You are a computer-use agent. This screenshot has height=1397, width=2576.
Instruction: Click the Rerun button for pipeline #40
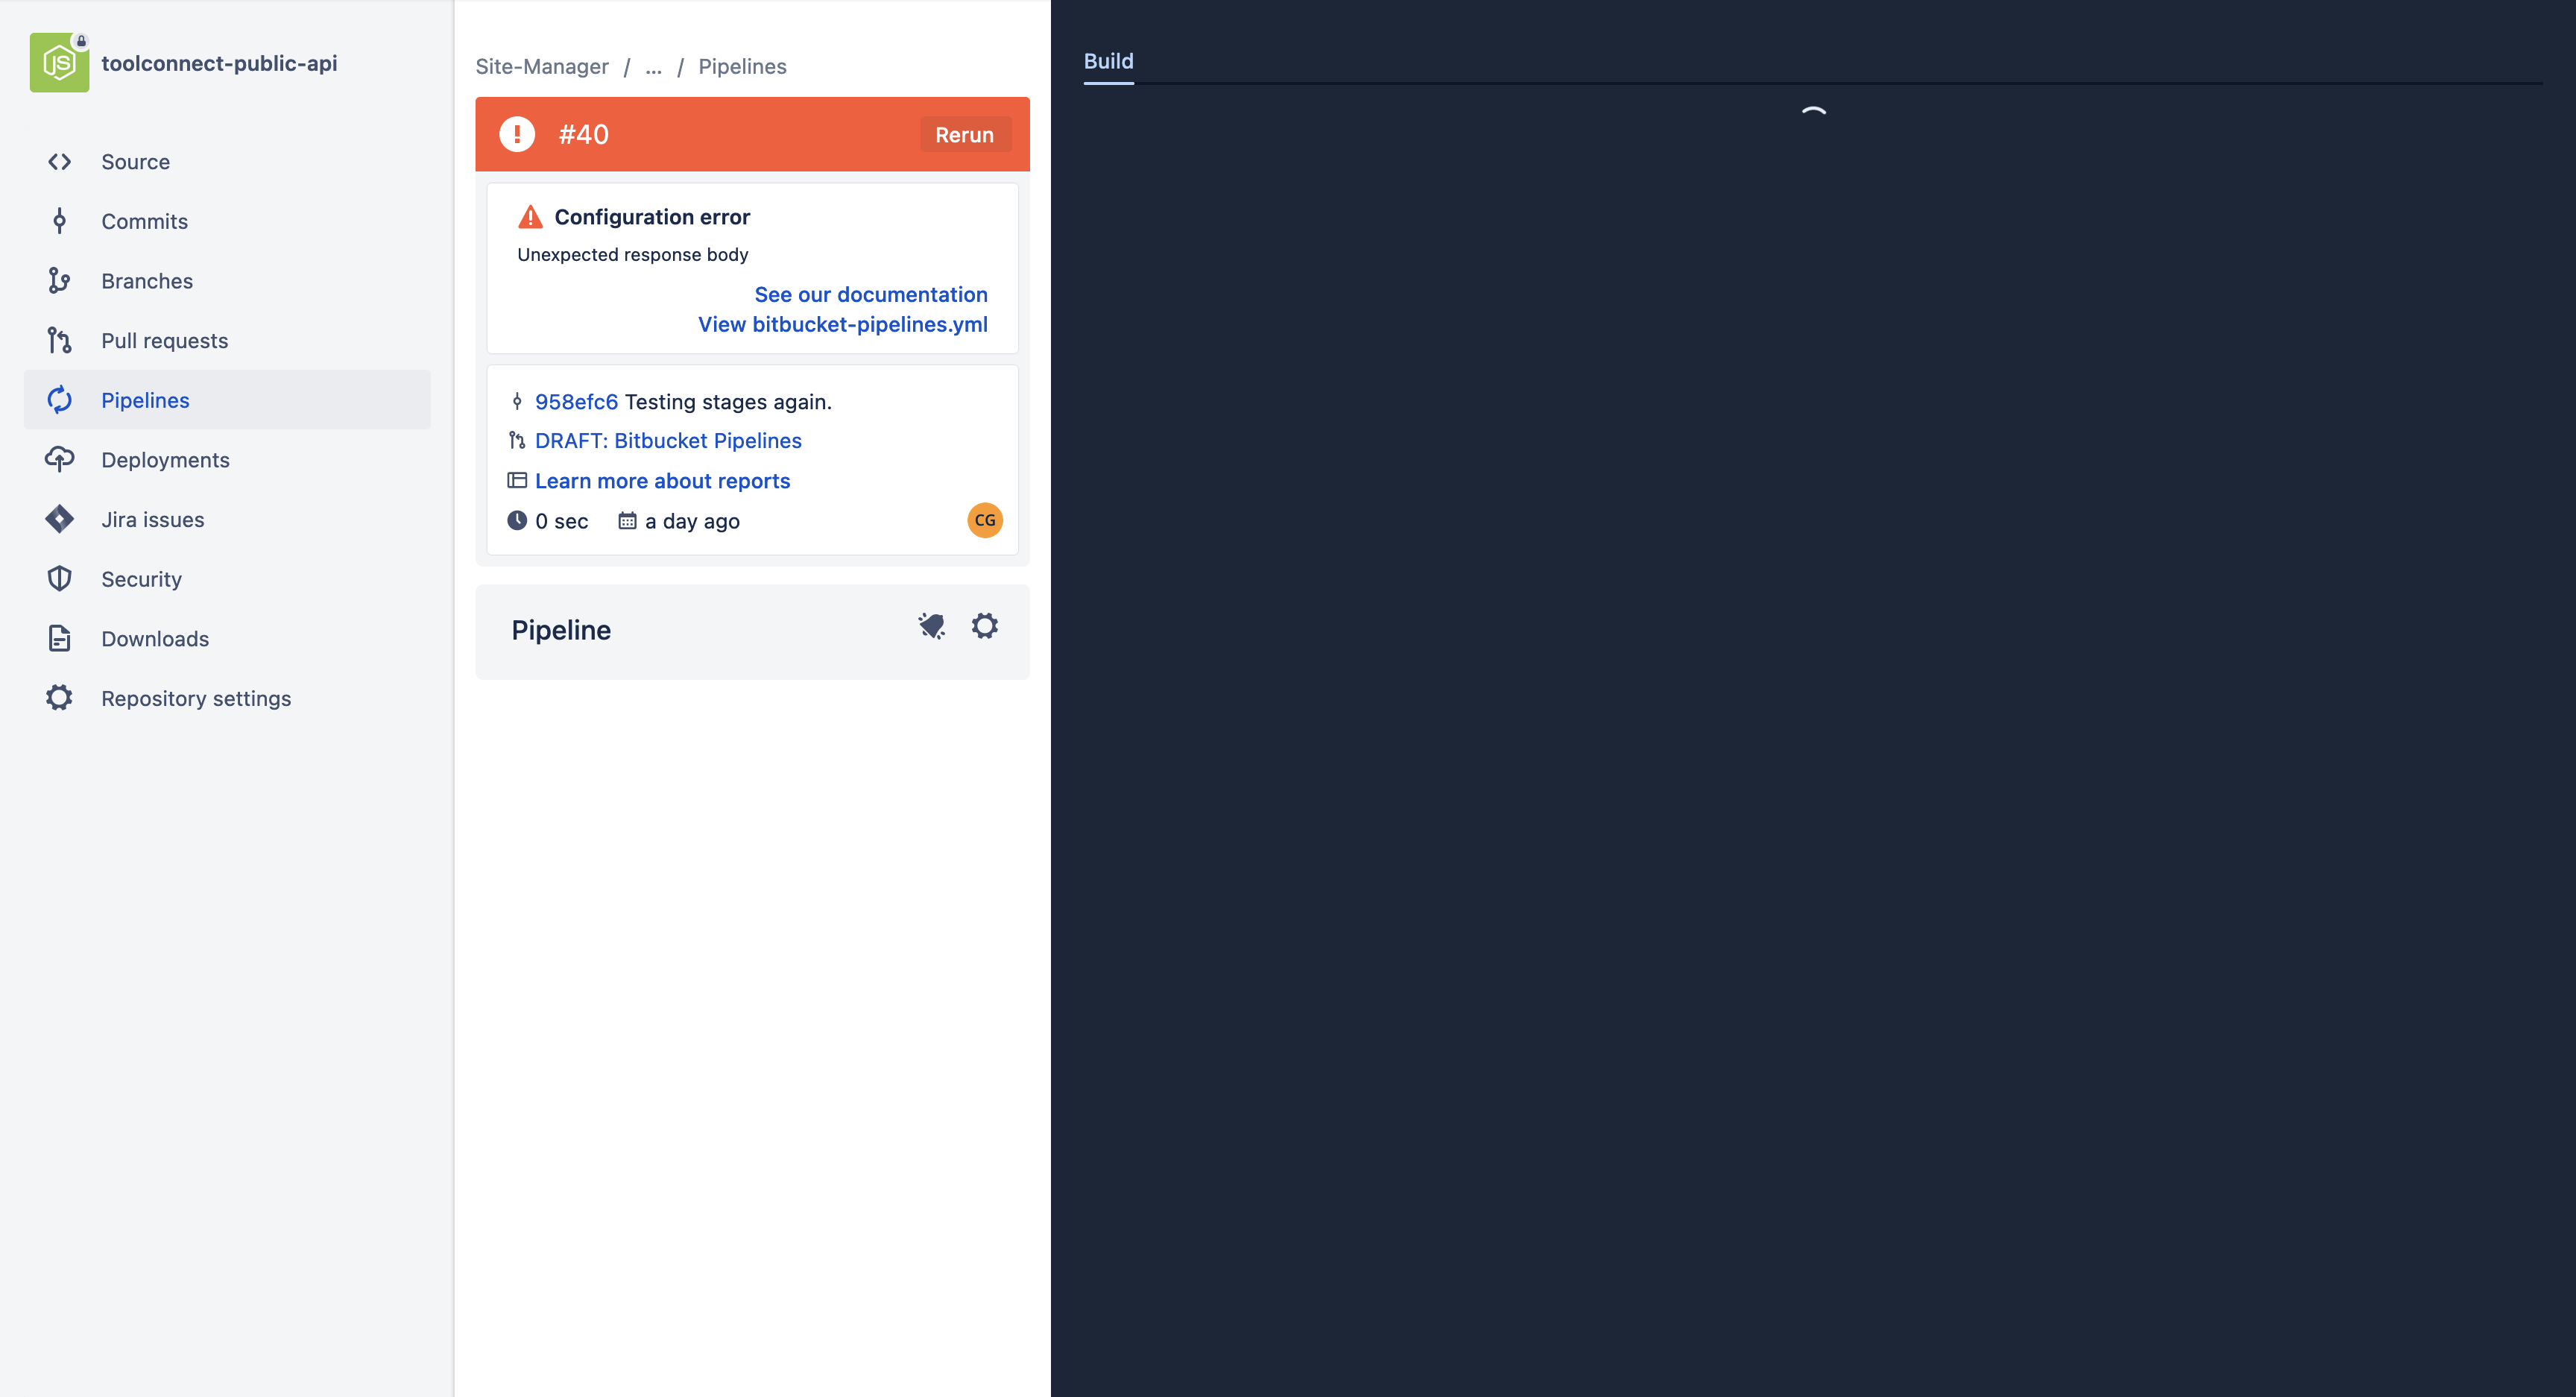[x=964, y=134]
